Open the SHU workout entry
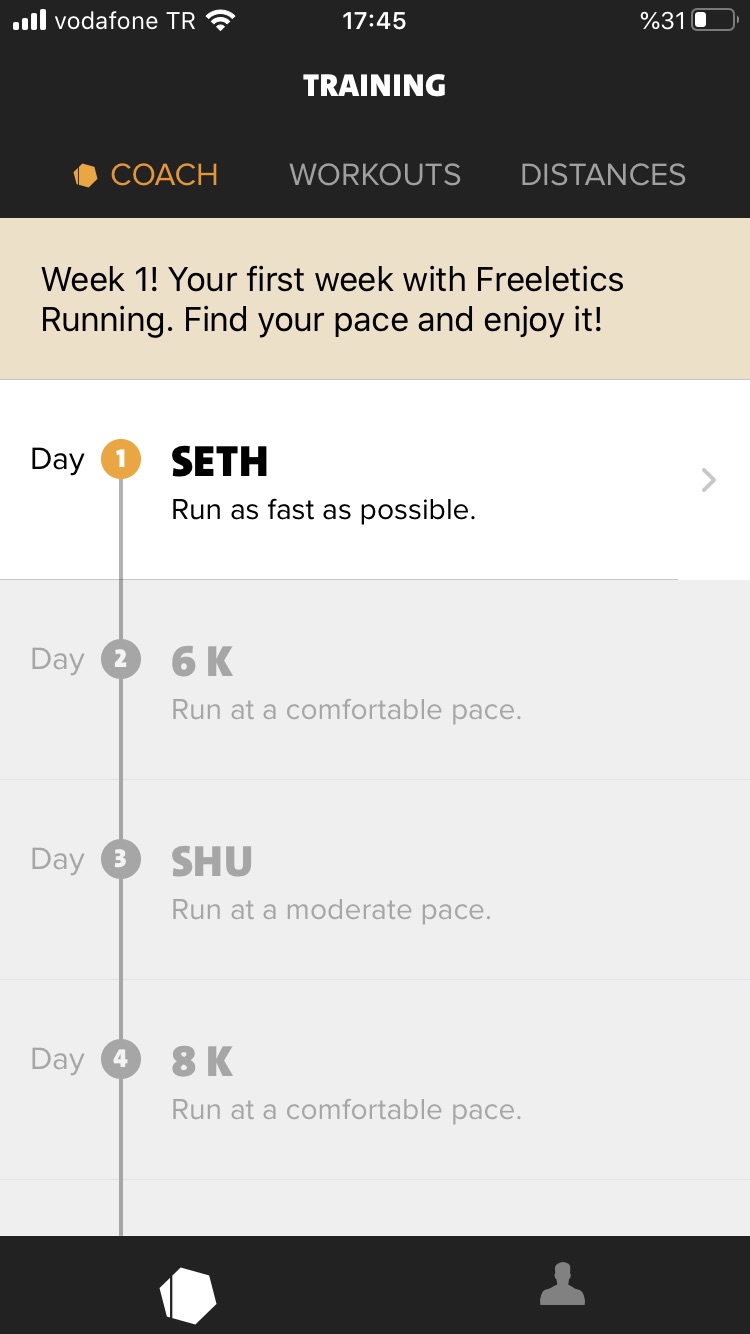The height and width of the screenshot is (1334, 750). point(212,862)
